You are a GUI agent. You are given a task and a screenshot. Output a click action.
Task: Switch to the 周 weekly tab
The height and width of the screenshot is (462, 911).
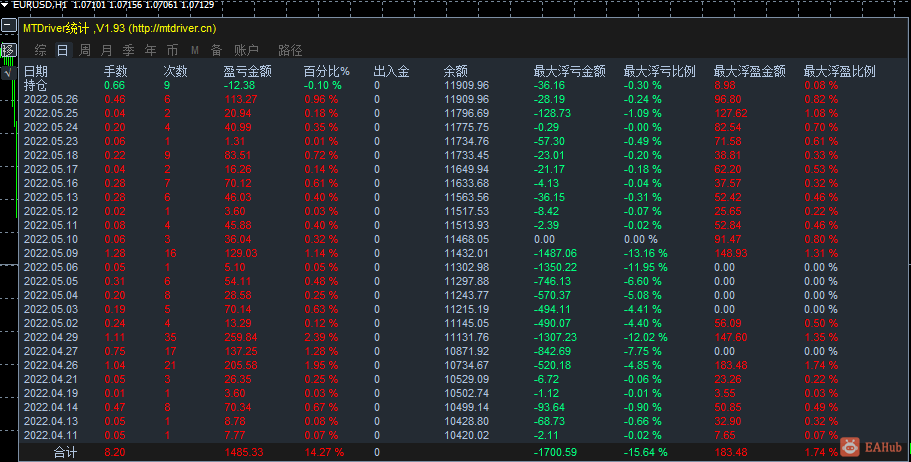tap(85, 50)
